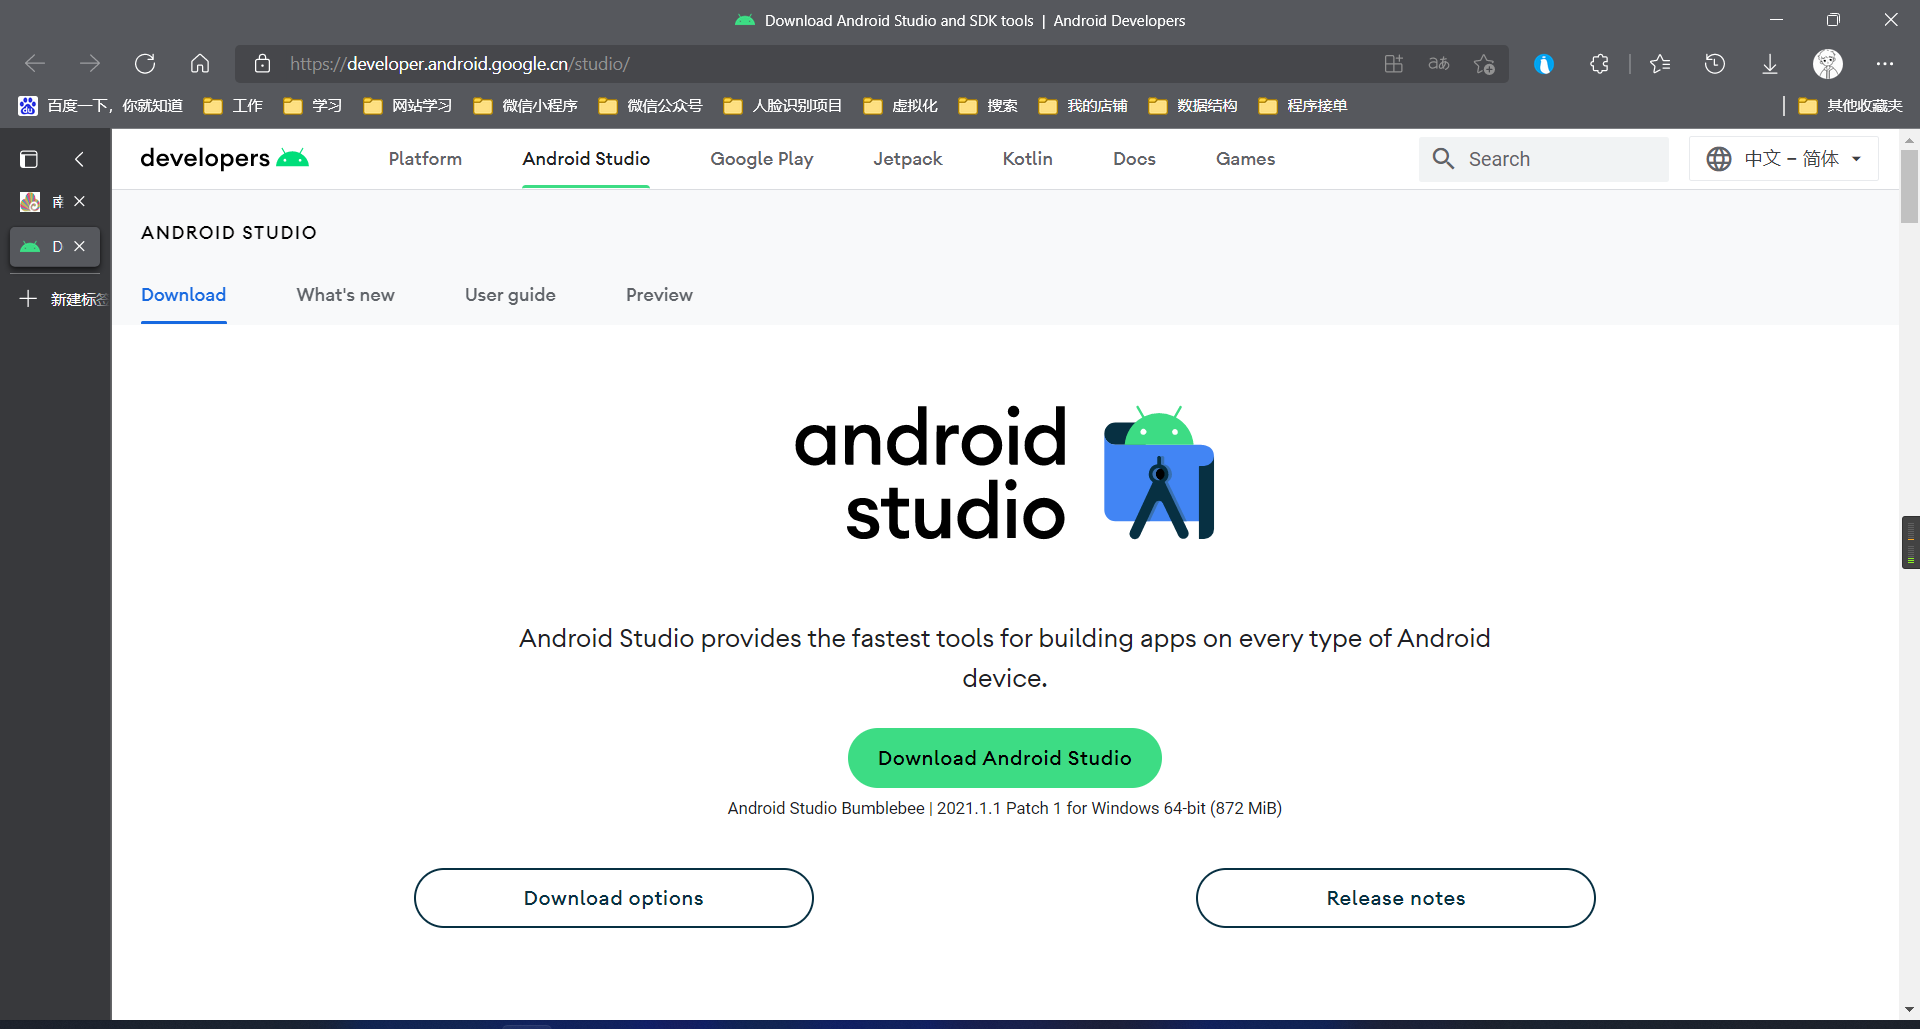Open the favorites list

click(1660, 64)
